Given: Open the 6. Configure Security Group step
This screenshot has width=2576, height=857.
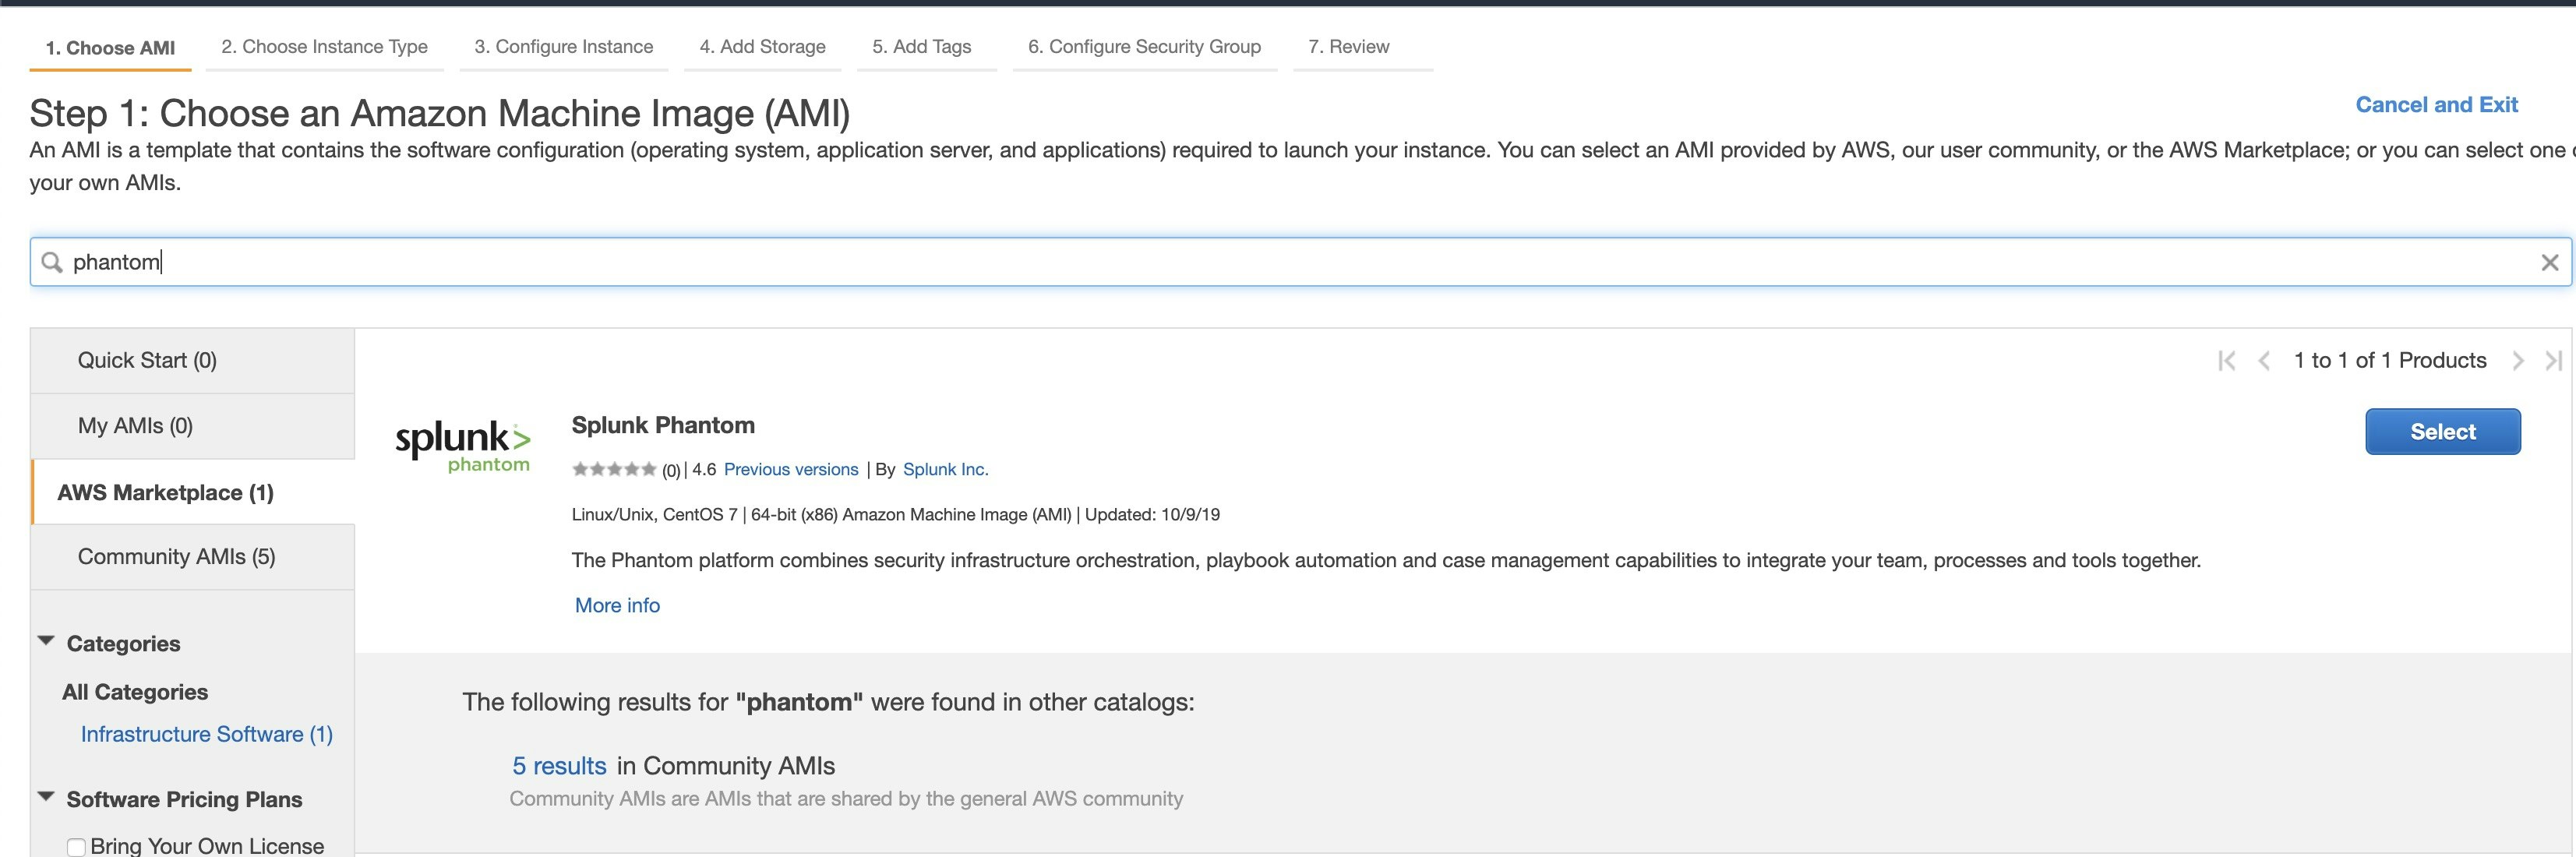Looking at the screenshot, I should pyautogui.click(x=1145, y=47).
